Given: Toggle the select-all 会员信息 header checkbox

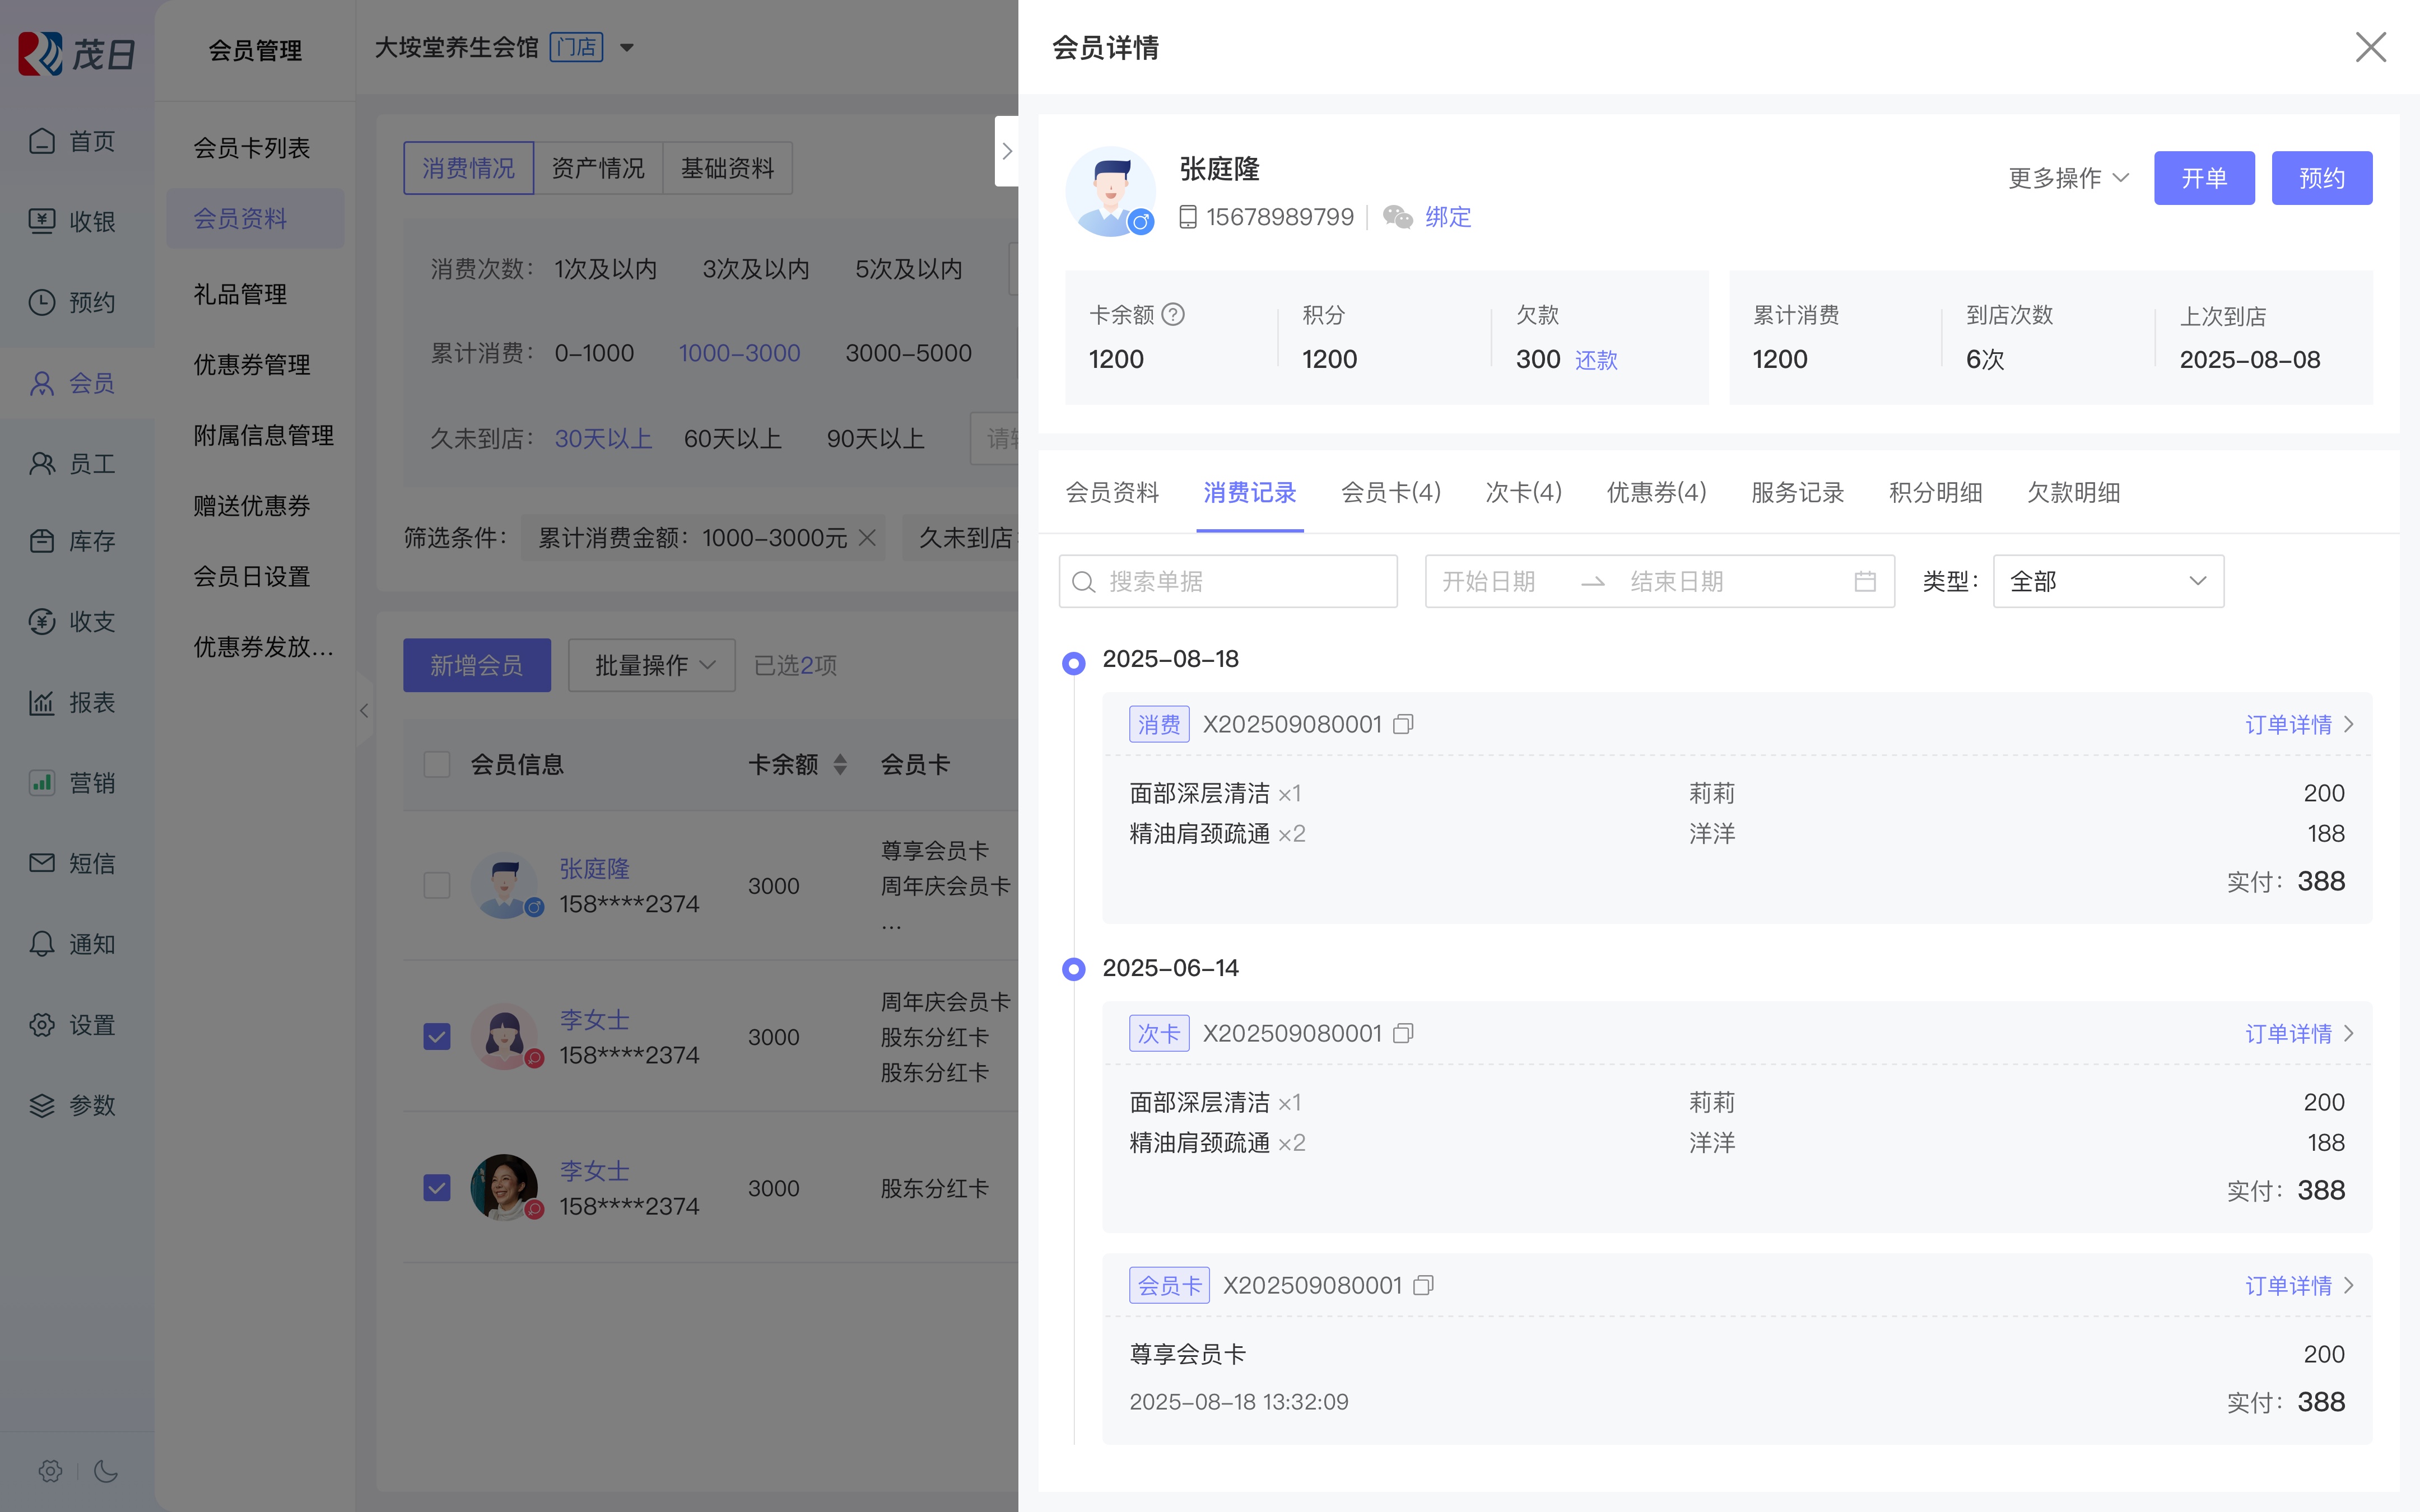Looking at the screenshot, I should click(437, 765).
